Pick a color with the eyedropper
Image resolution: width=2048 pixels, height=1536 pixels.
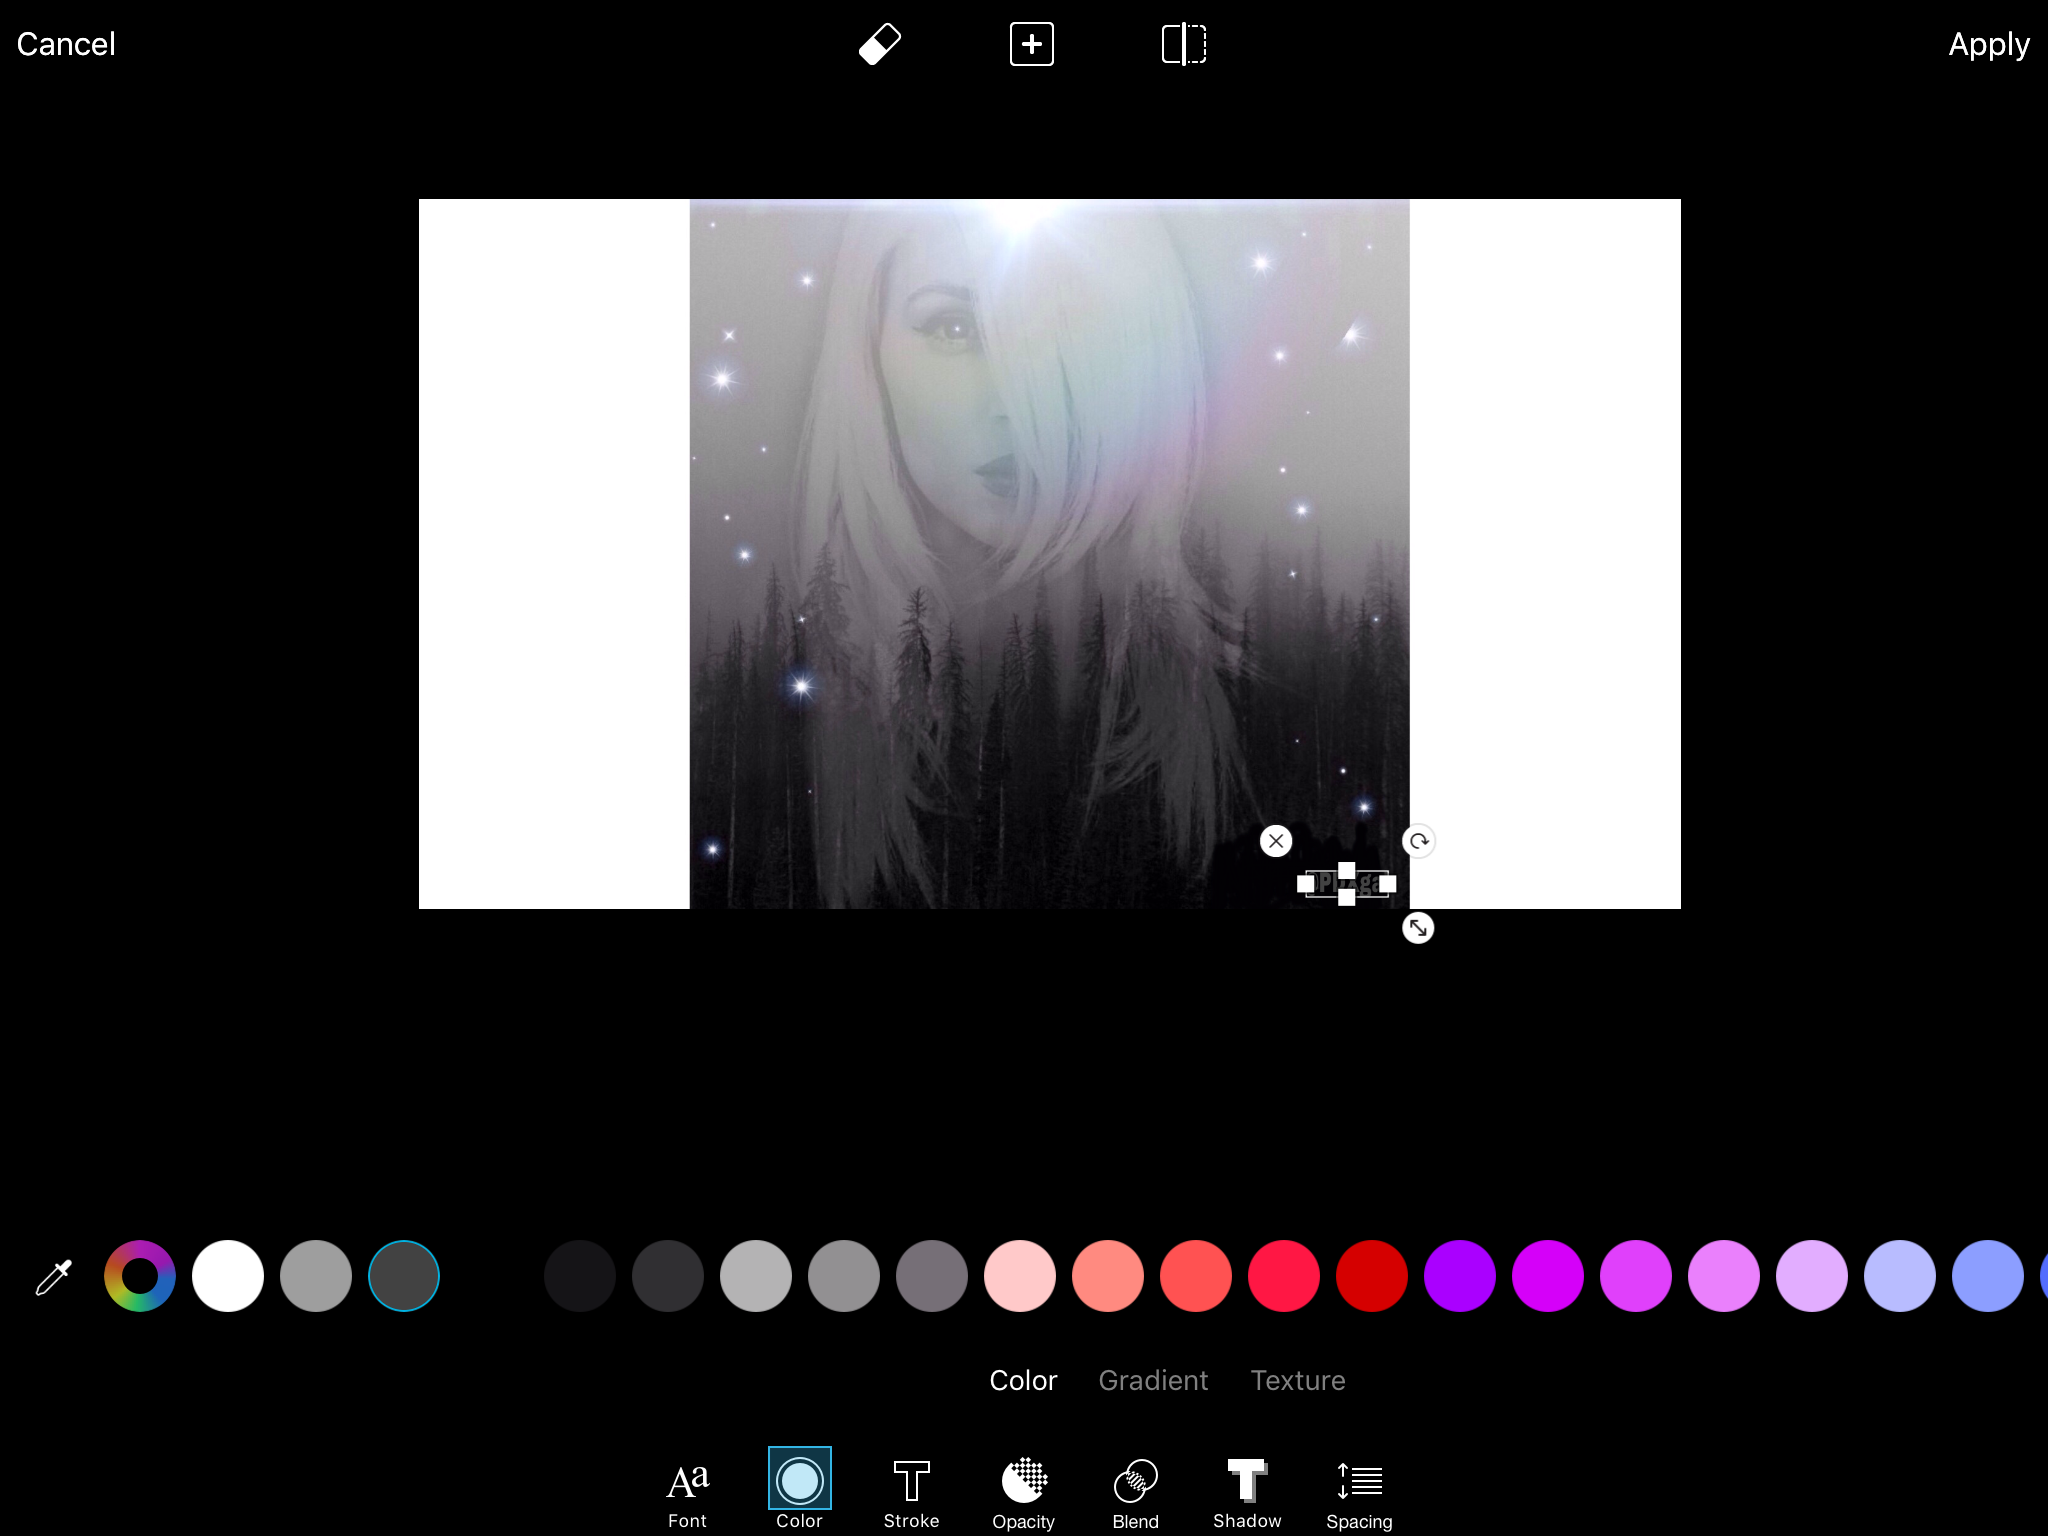tap(54, 1277)
